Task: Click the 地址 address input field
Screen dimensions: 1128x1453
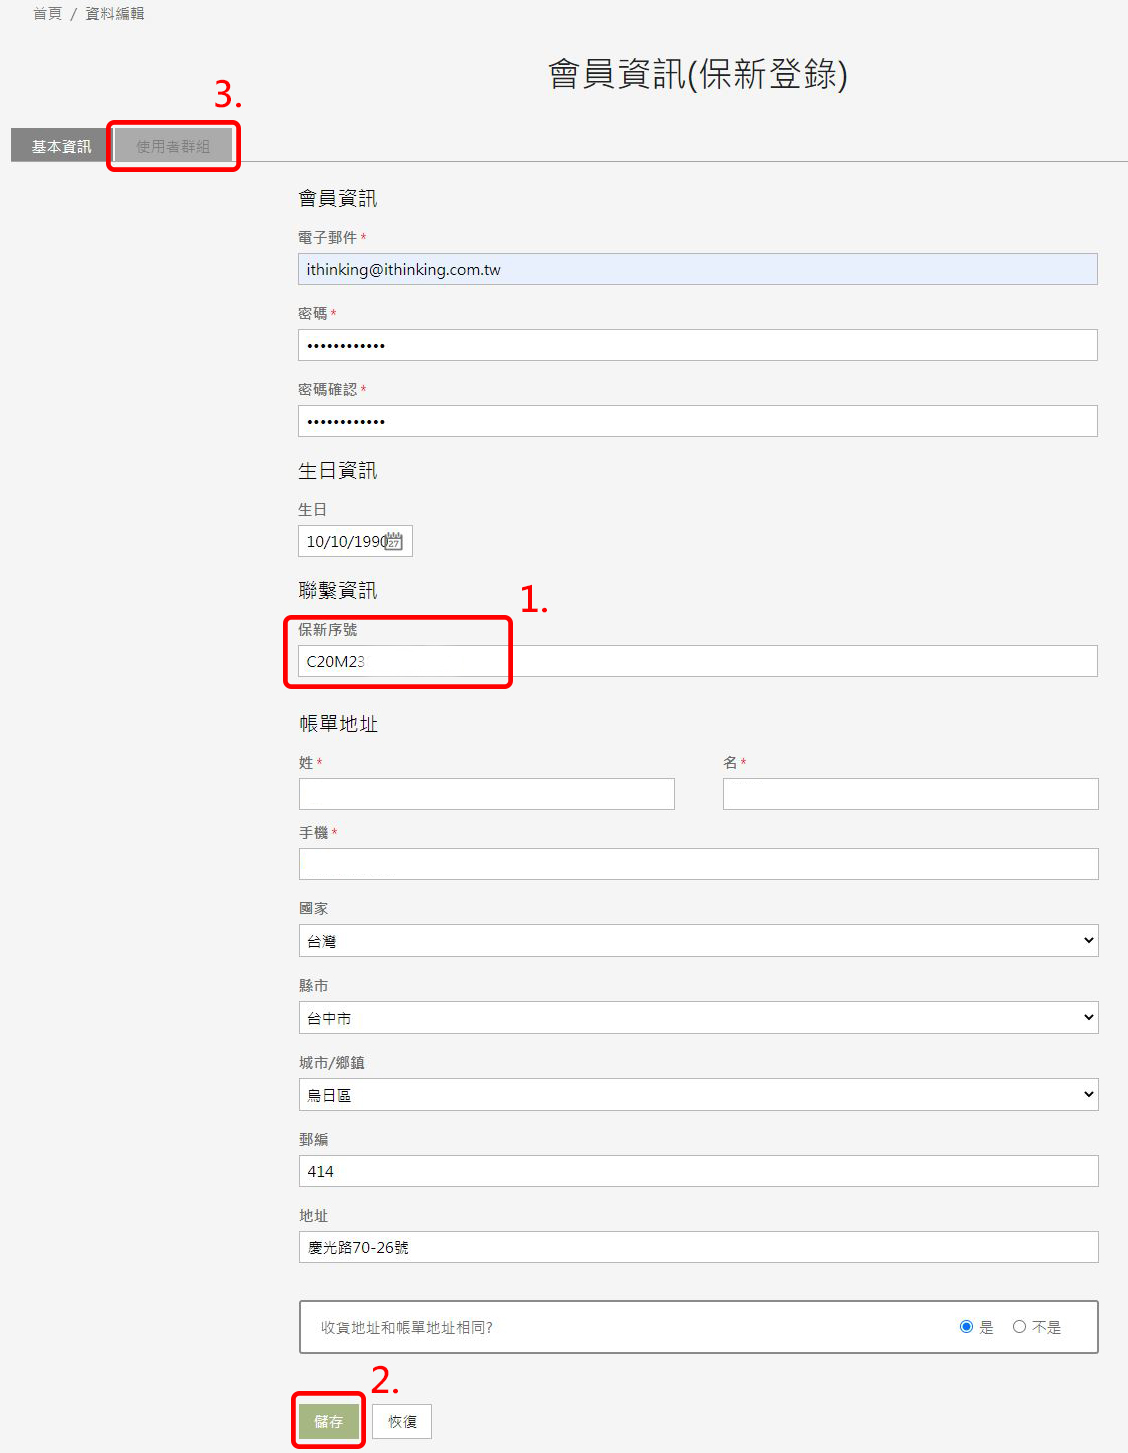Action: [698, 1247]
